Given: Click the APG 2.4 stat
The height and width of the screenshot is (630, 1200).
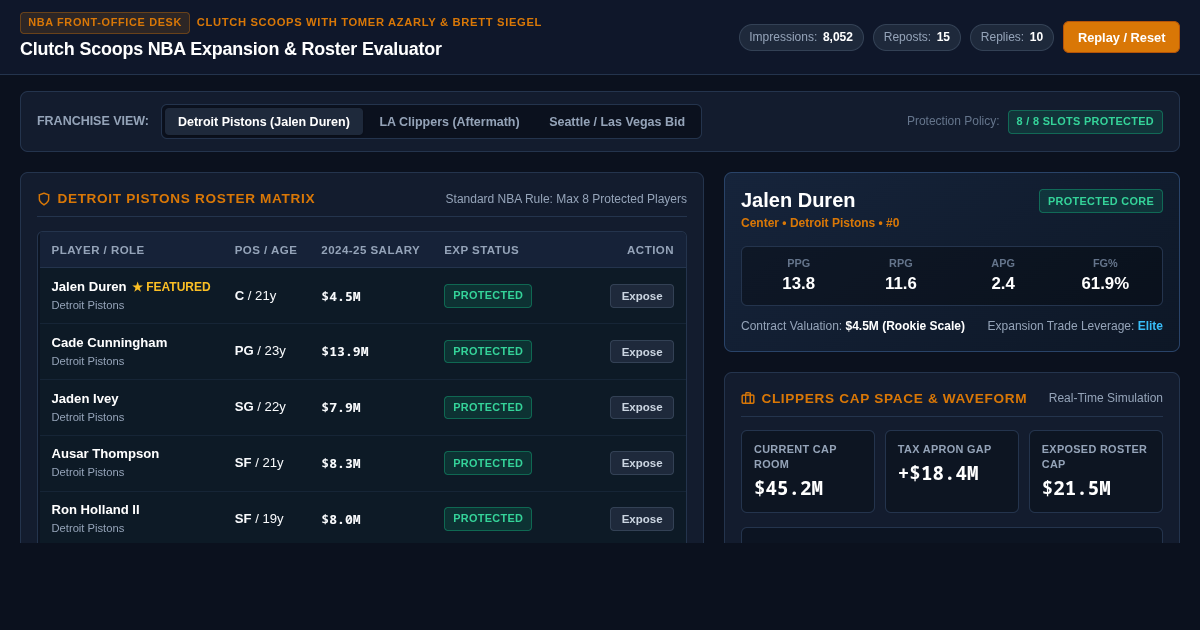Looking at the screenshot, I should click(x=1003, y=275).
